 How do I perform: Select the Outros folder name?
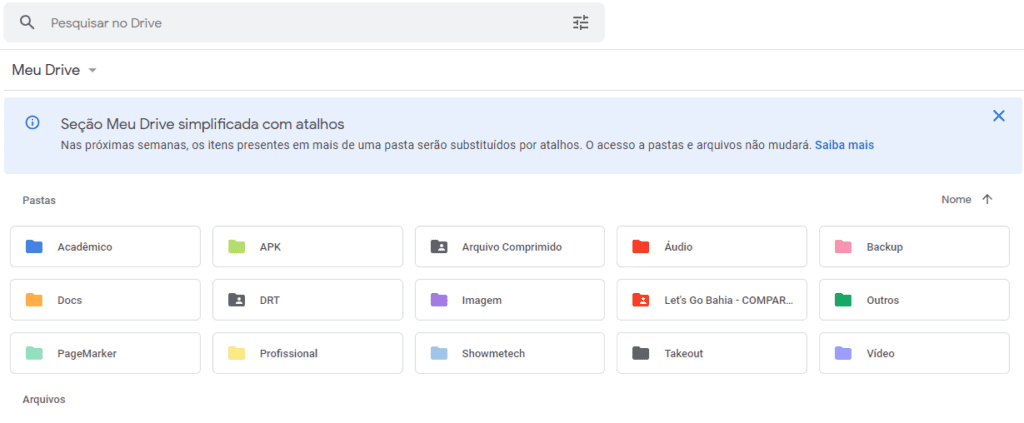[883, 301]
